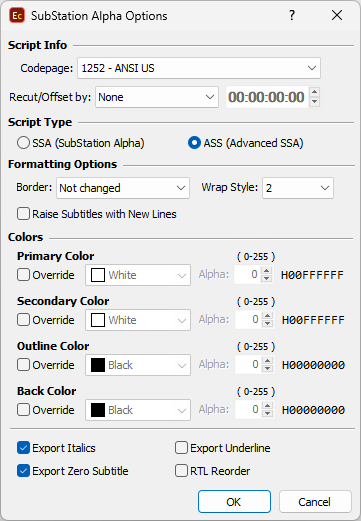Open the Codepage dropdown

pos(199,68)
